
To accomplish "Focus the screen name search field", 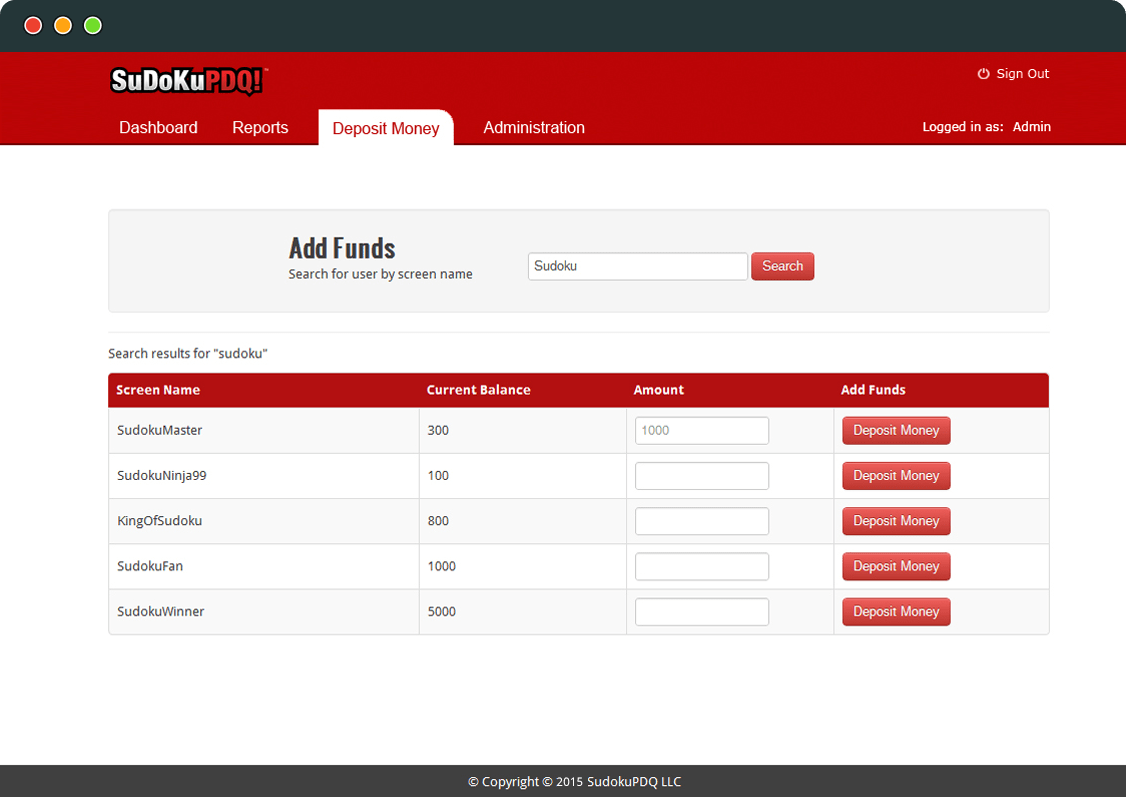I will [638, 266].
